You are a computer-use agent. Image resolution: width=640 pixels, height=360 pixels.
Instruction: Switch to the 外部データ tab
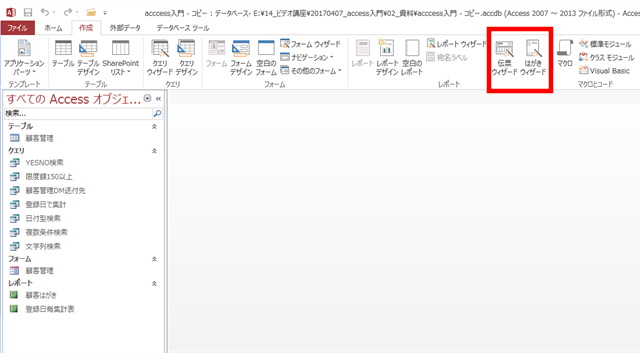(x=125, y=28)
